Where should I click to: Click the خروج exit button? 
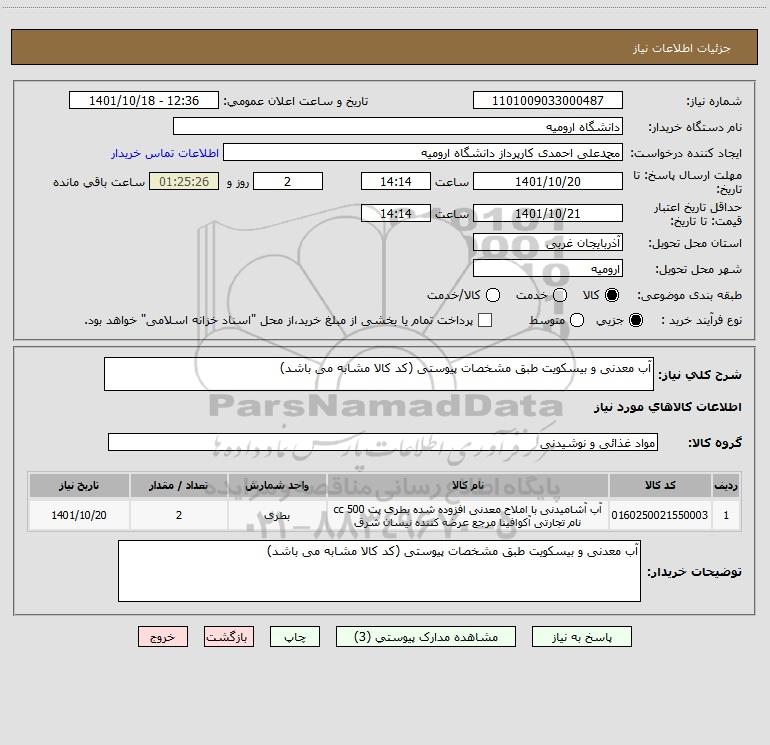point(163,637)
